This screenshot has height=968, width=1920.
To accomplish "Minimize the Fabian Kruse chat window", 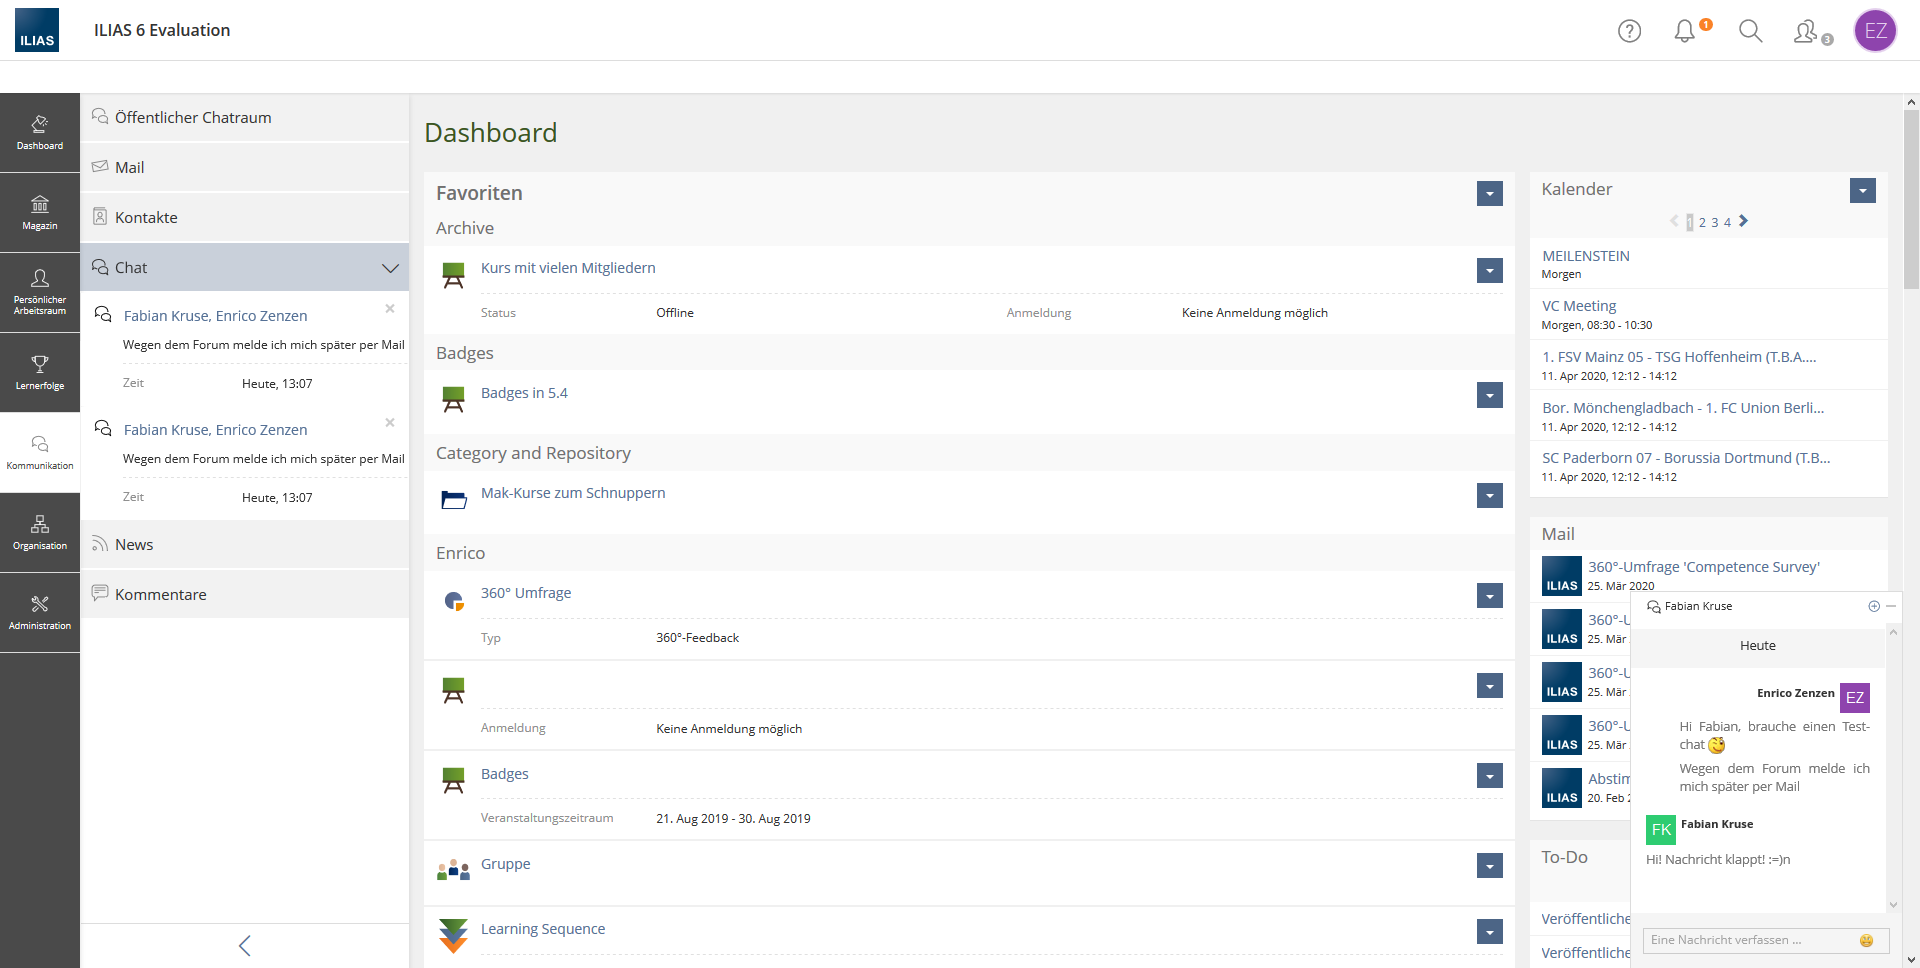I will [x=1891, y=606].
